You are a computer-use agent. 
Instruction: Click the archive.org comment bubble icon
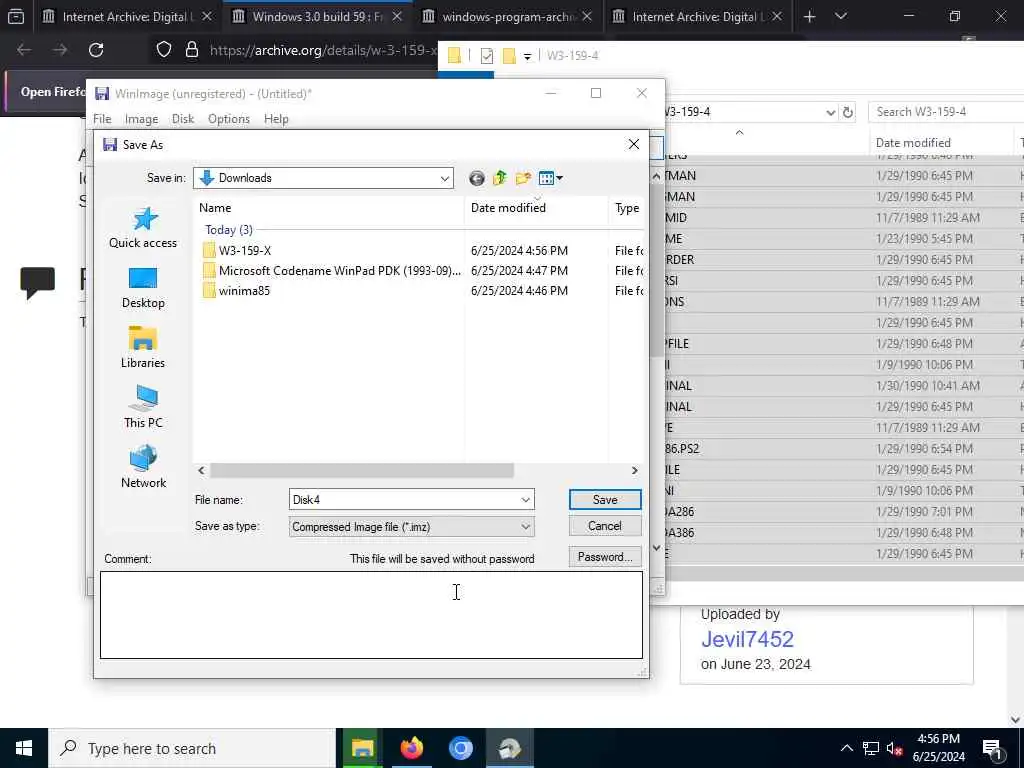coord(37,282)
